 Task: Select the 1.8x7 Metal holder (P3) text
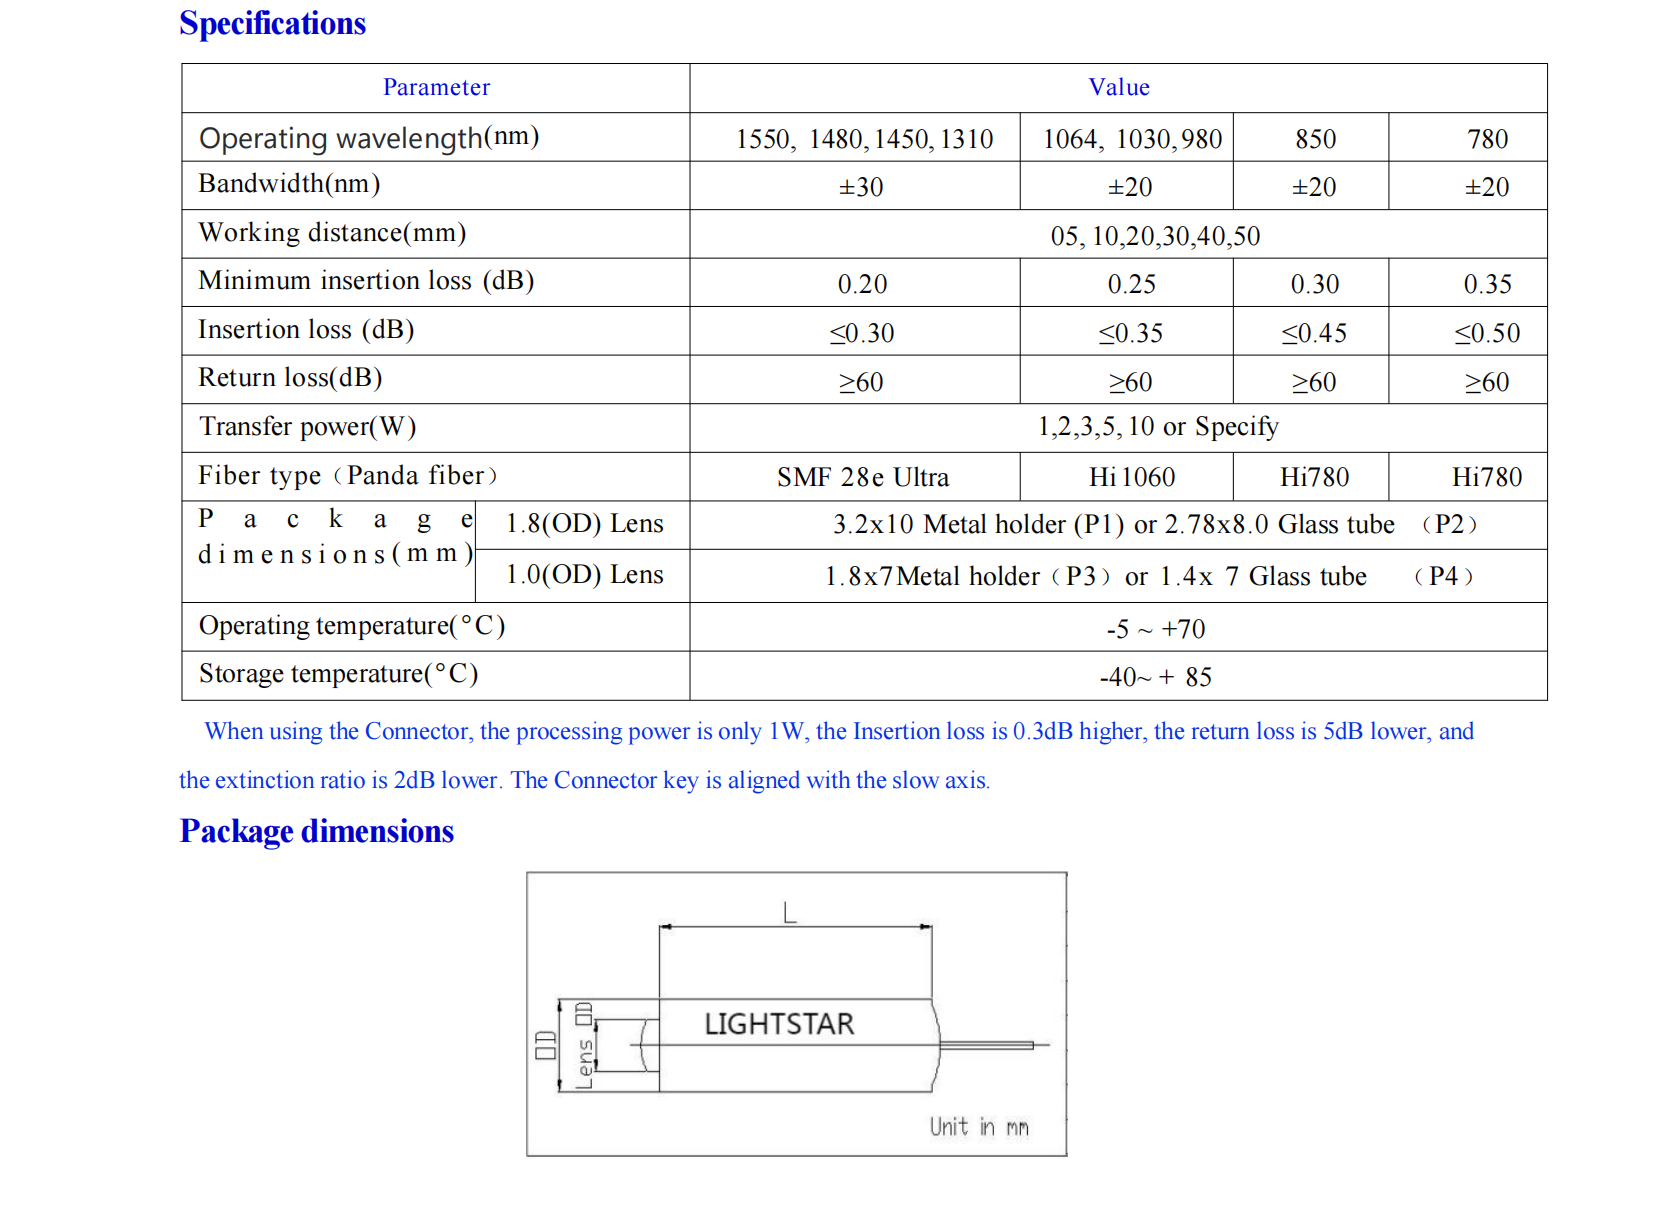[x=968, y=577]
